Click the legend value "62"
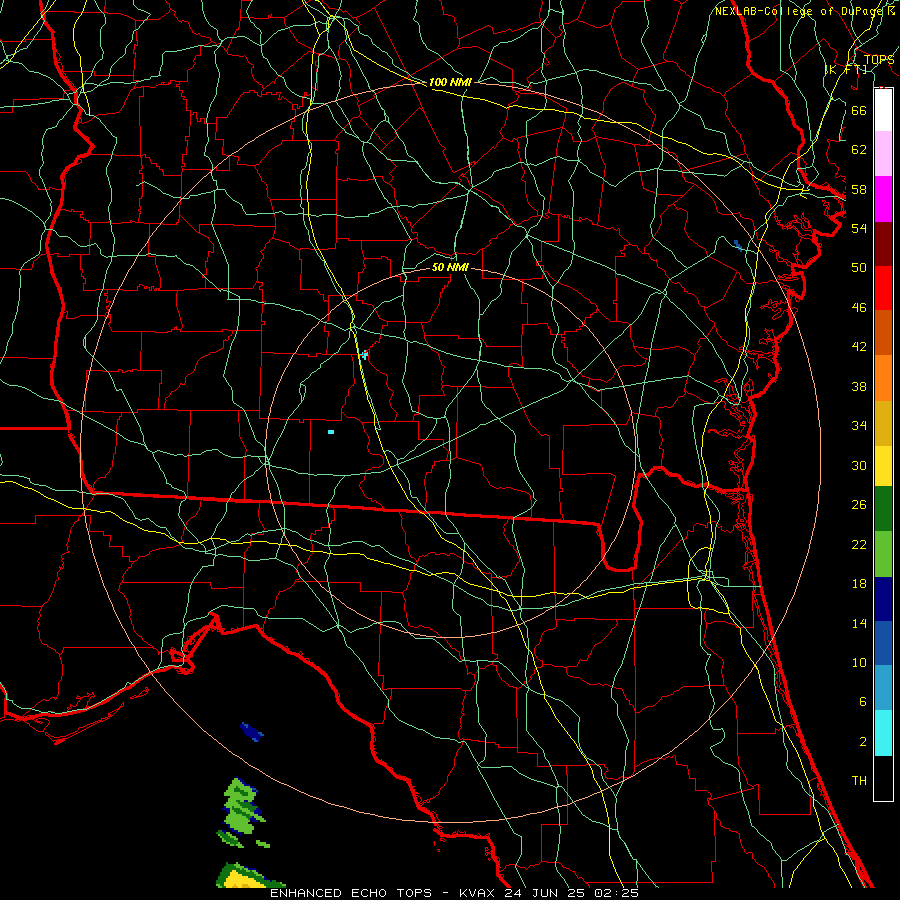900x900 pixels. [859, 150]
